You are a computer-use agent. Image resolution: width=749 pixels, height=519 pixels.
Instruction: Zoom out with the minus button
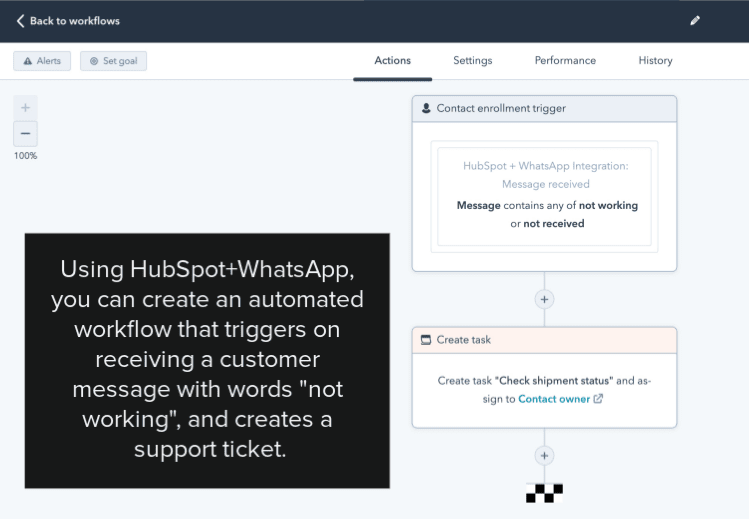click(x=25, y=134)
